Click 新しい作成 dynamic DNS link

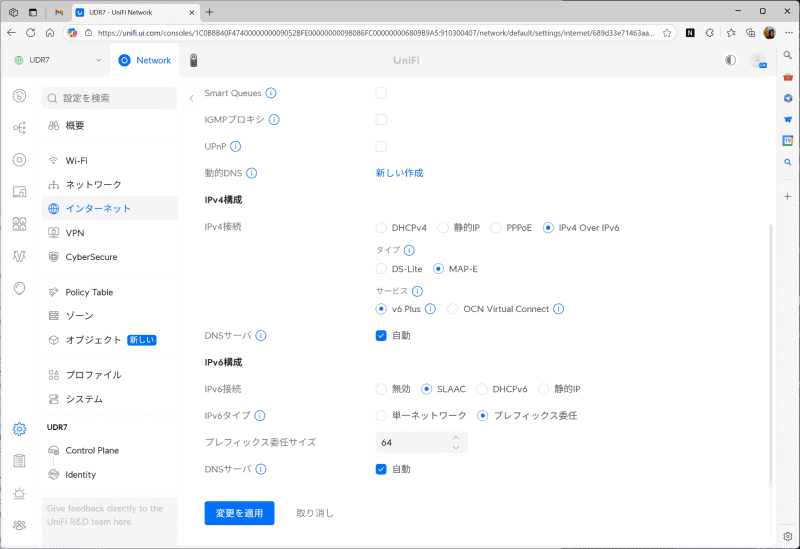(399, 173)
